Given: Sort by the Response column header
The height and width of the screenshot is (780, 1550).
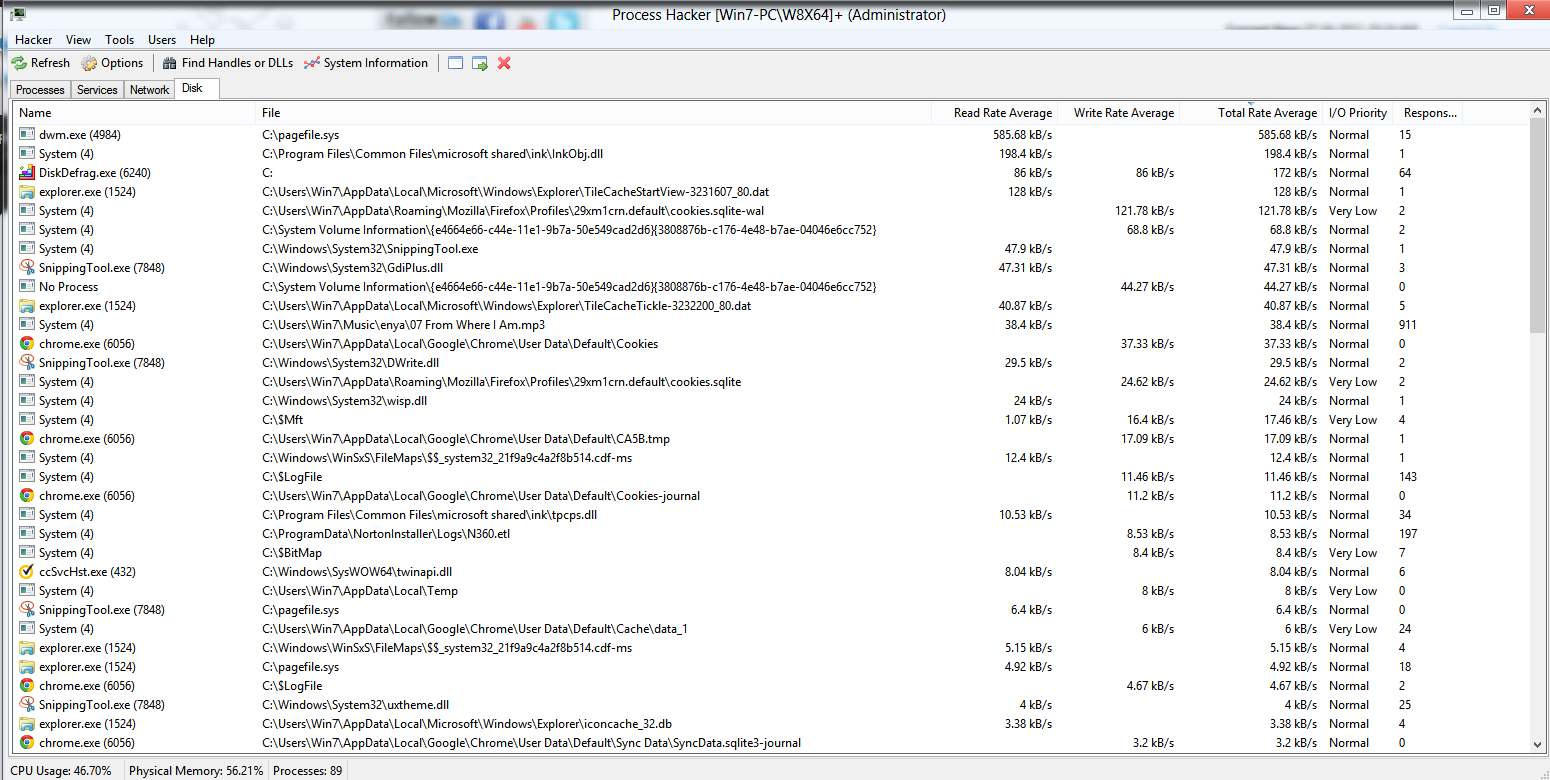Looking at the screenshot, I should (x=1430, y=113).
